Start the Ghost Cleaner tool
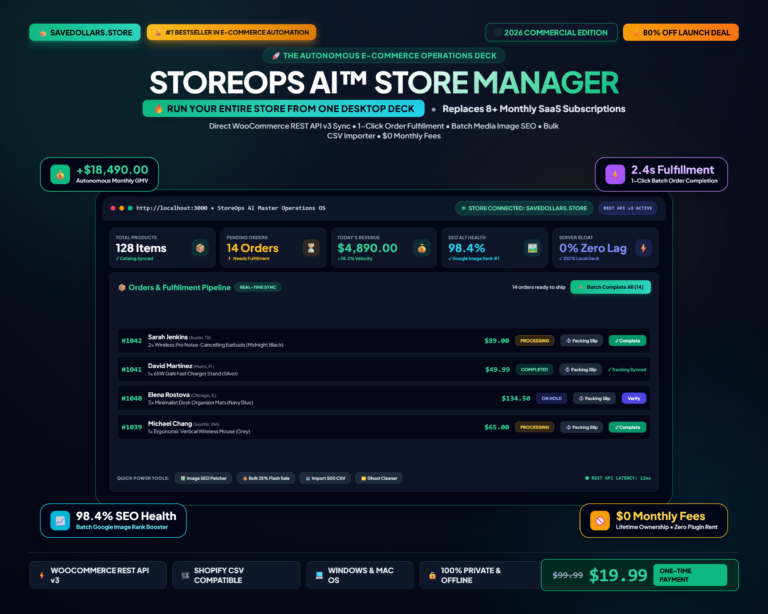The image size is (768, 614). click(379, 478)
